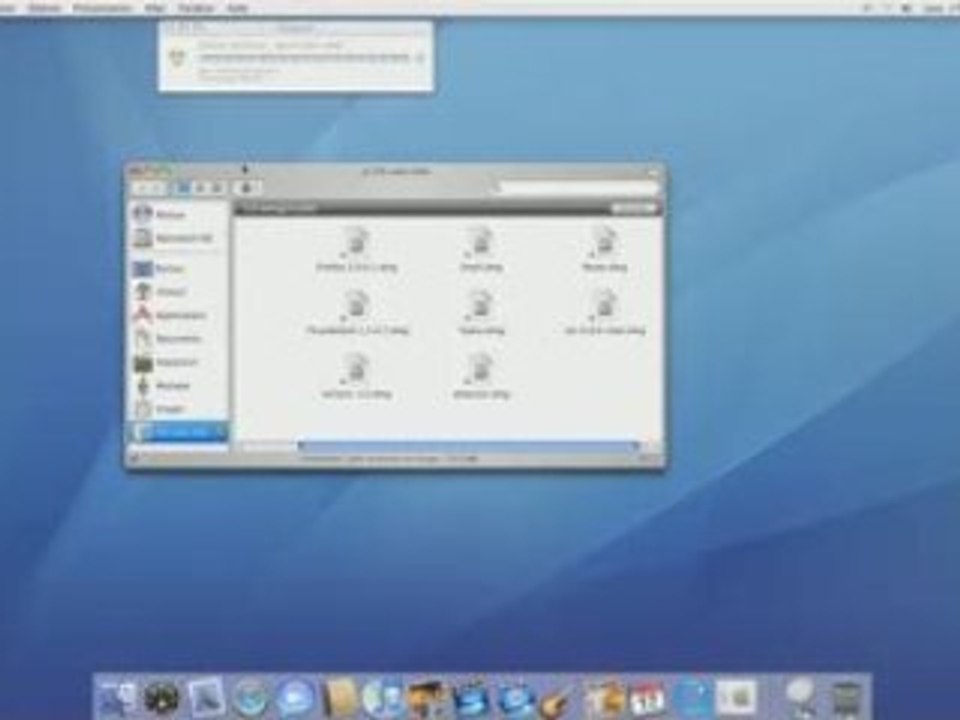960x720 pixels.
Task: Open the Aide menu
Action: [238, 7]
